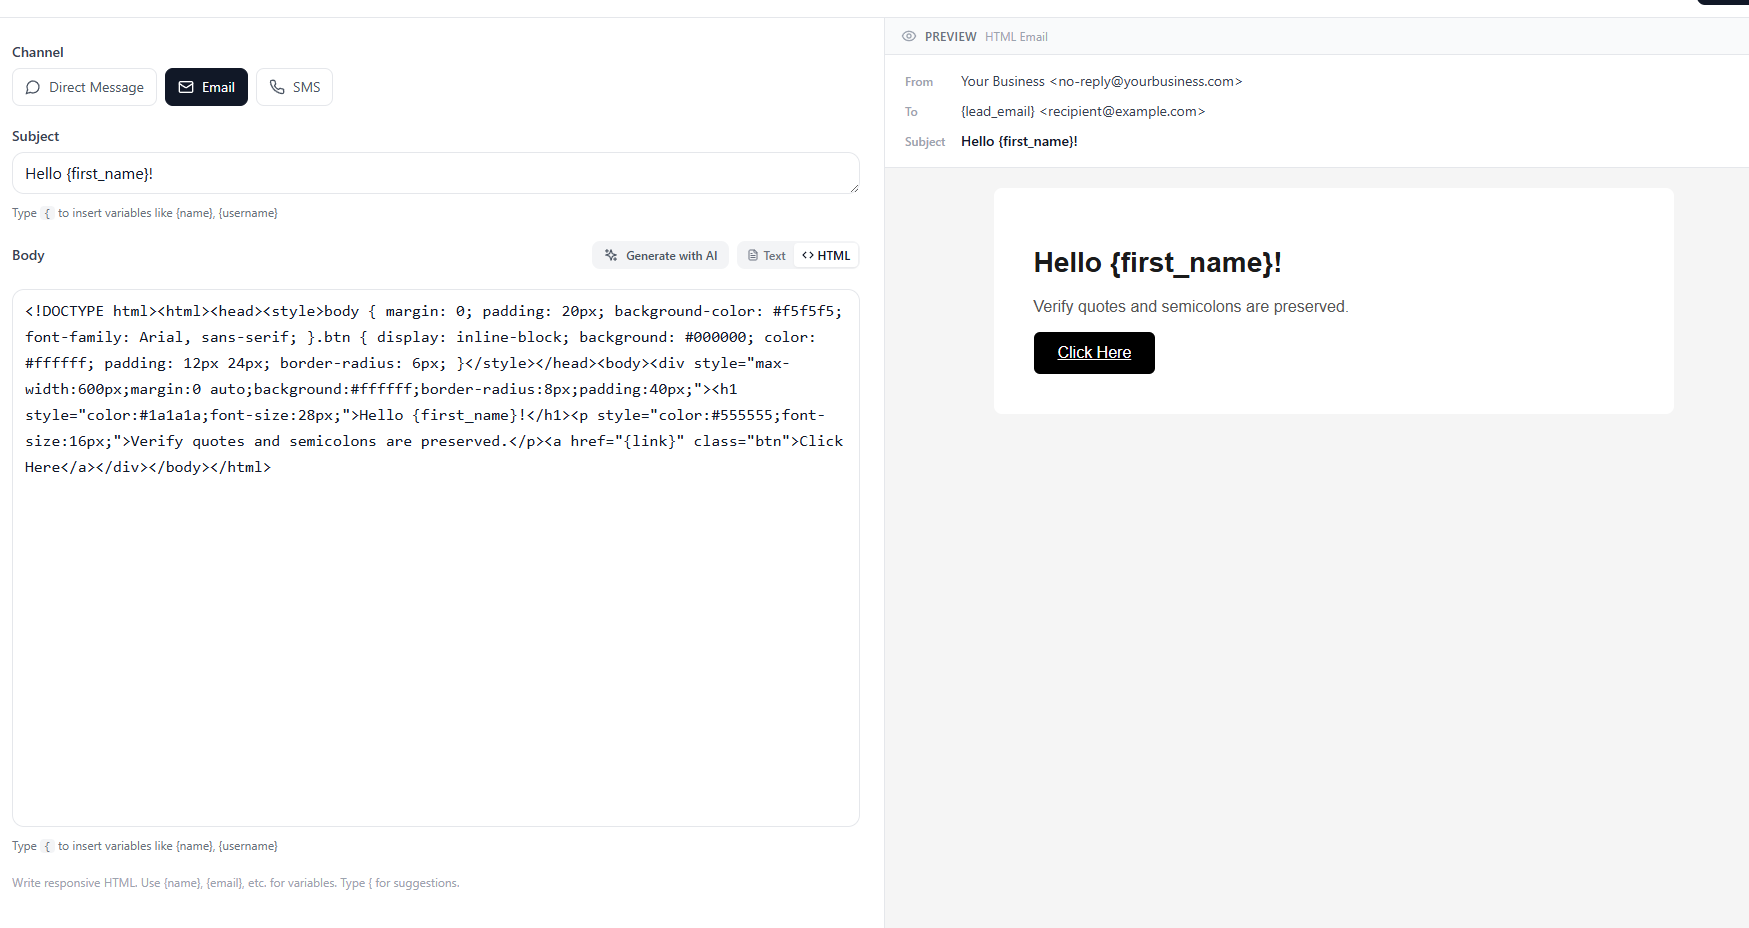The image size is (1749, 928).
Task: Click the eye icon next to PREVIEW
Action: click(x=909, y=36)
